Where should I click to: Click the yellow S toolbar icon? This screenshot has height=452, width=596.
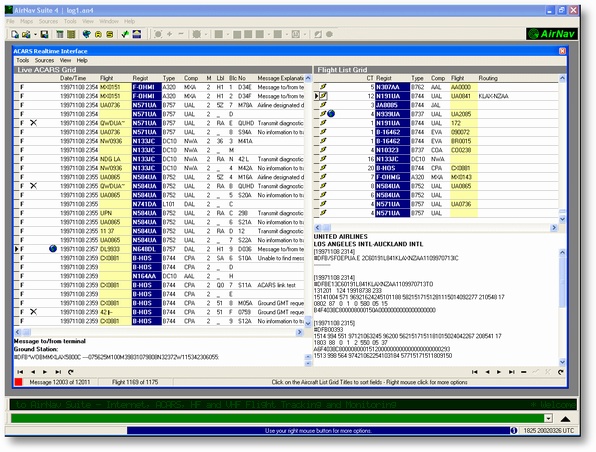[x=109, y=35]
